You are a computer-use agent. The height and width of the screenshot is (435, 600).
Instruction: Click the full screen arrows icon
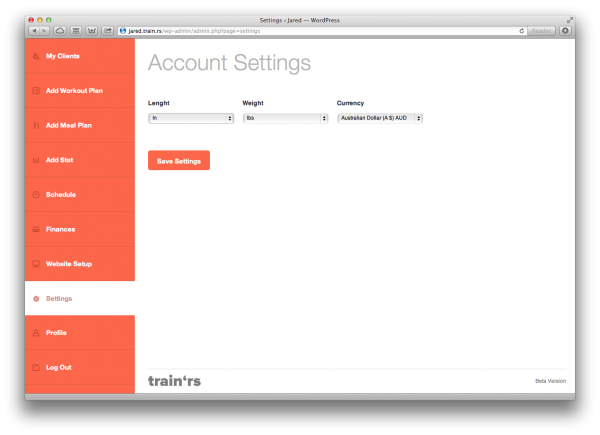570,20
